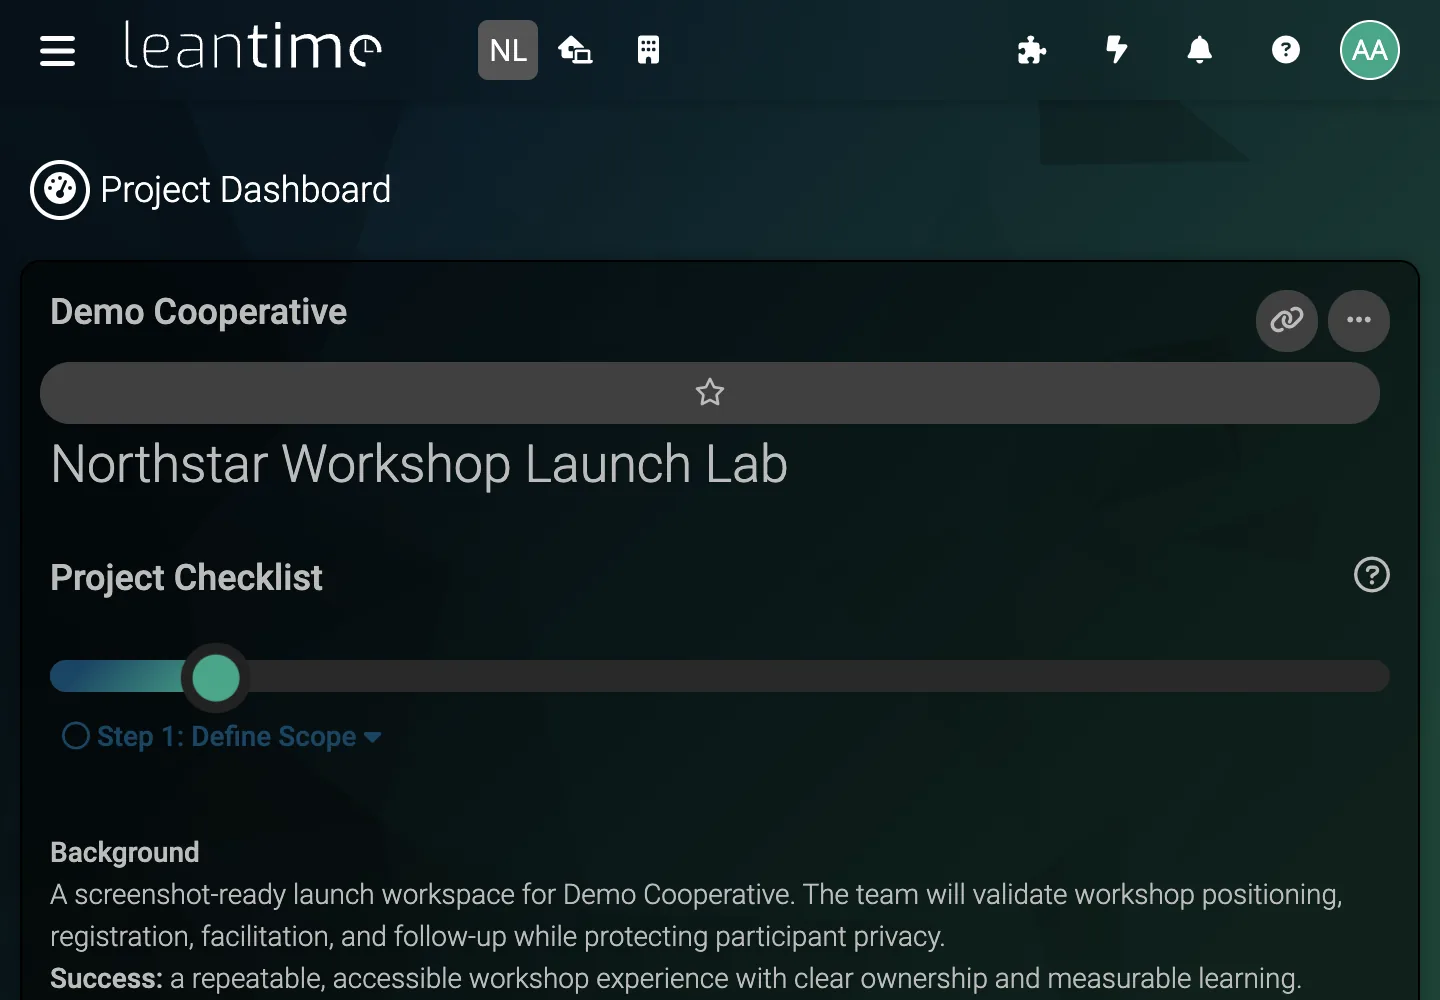Viewport: 1440px width, 1000px height.
Task: Open the three-dots project options menu
Action: coord(1359,321)
